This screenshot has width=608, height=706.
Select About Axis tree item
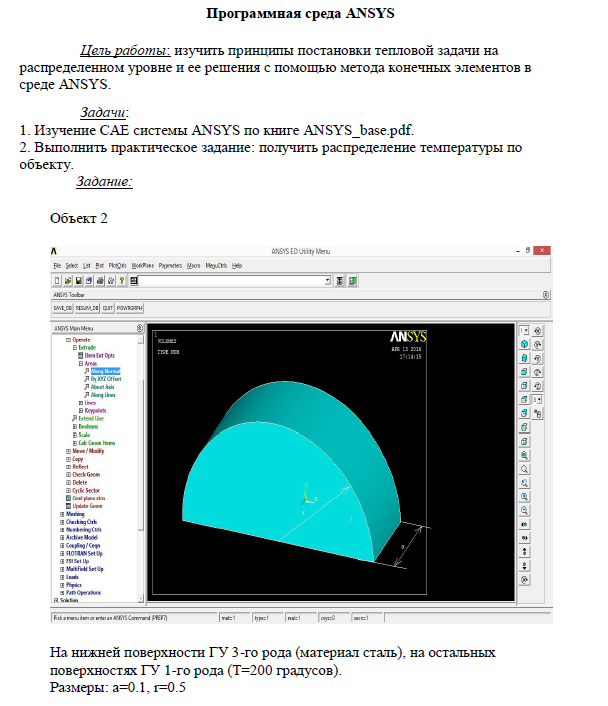(x=102, y=387)
